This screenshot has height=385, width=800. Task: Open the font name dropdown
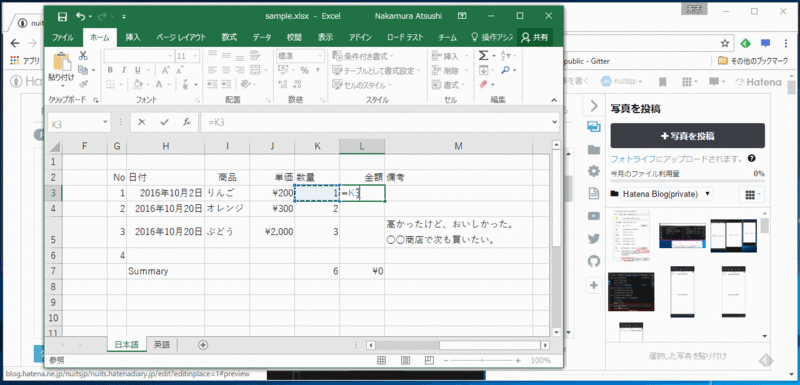tap(170, 56)
